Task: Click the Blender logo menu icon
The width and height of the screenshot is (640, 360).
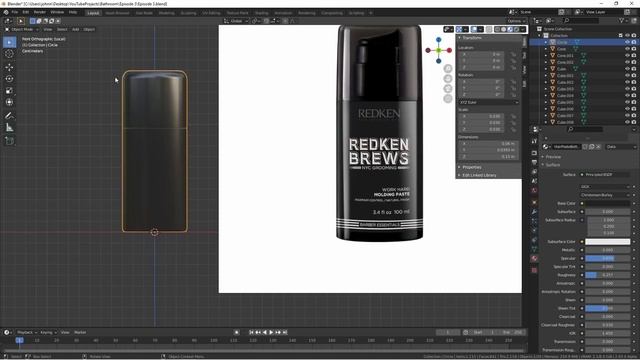Action: pyautogui.click(x=5, y=12)
